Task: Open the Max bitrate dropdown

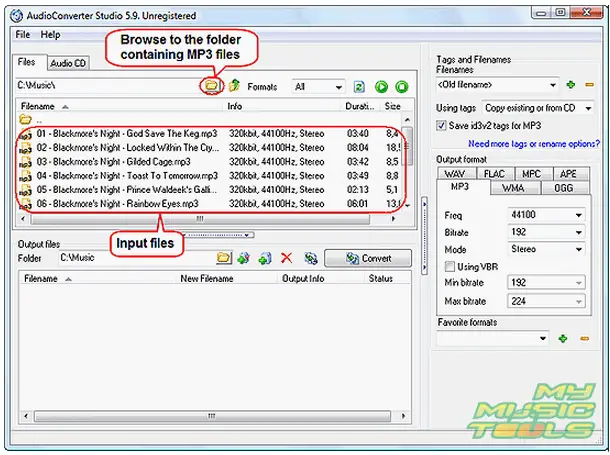Action: [x=578, y=301]
